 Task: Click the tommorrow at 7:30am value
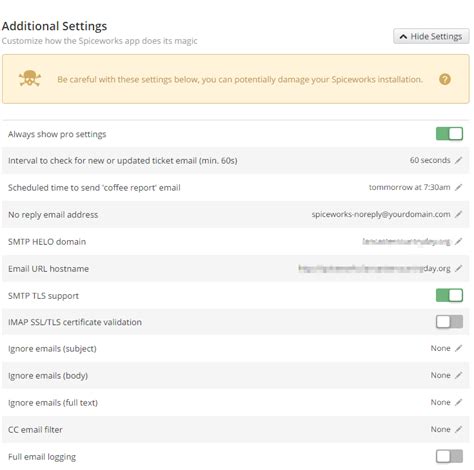(x=410, y=187)
